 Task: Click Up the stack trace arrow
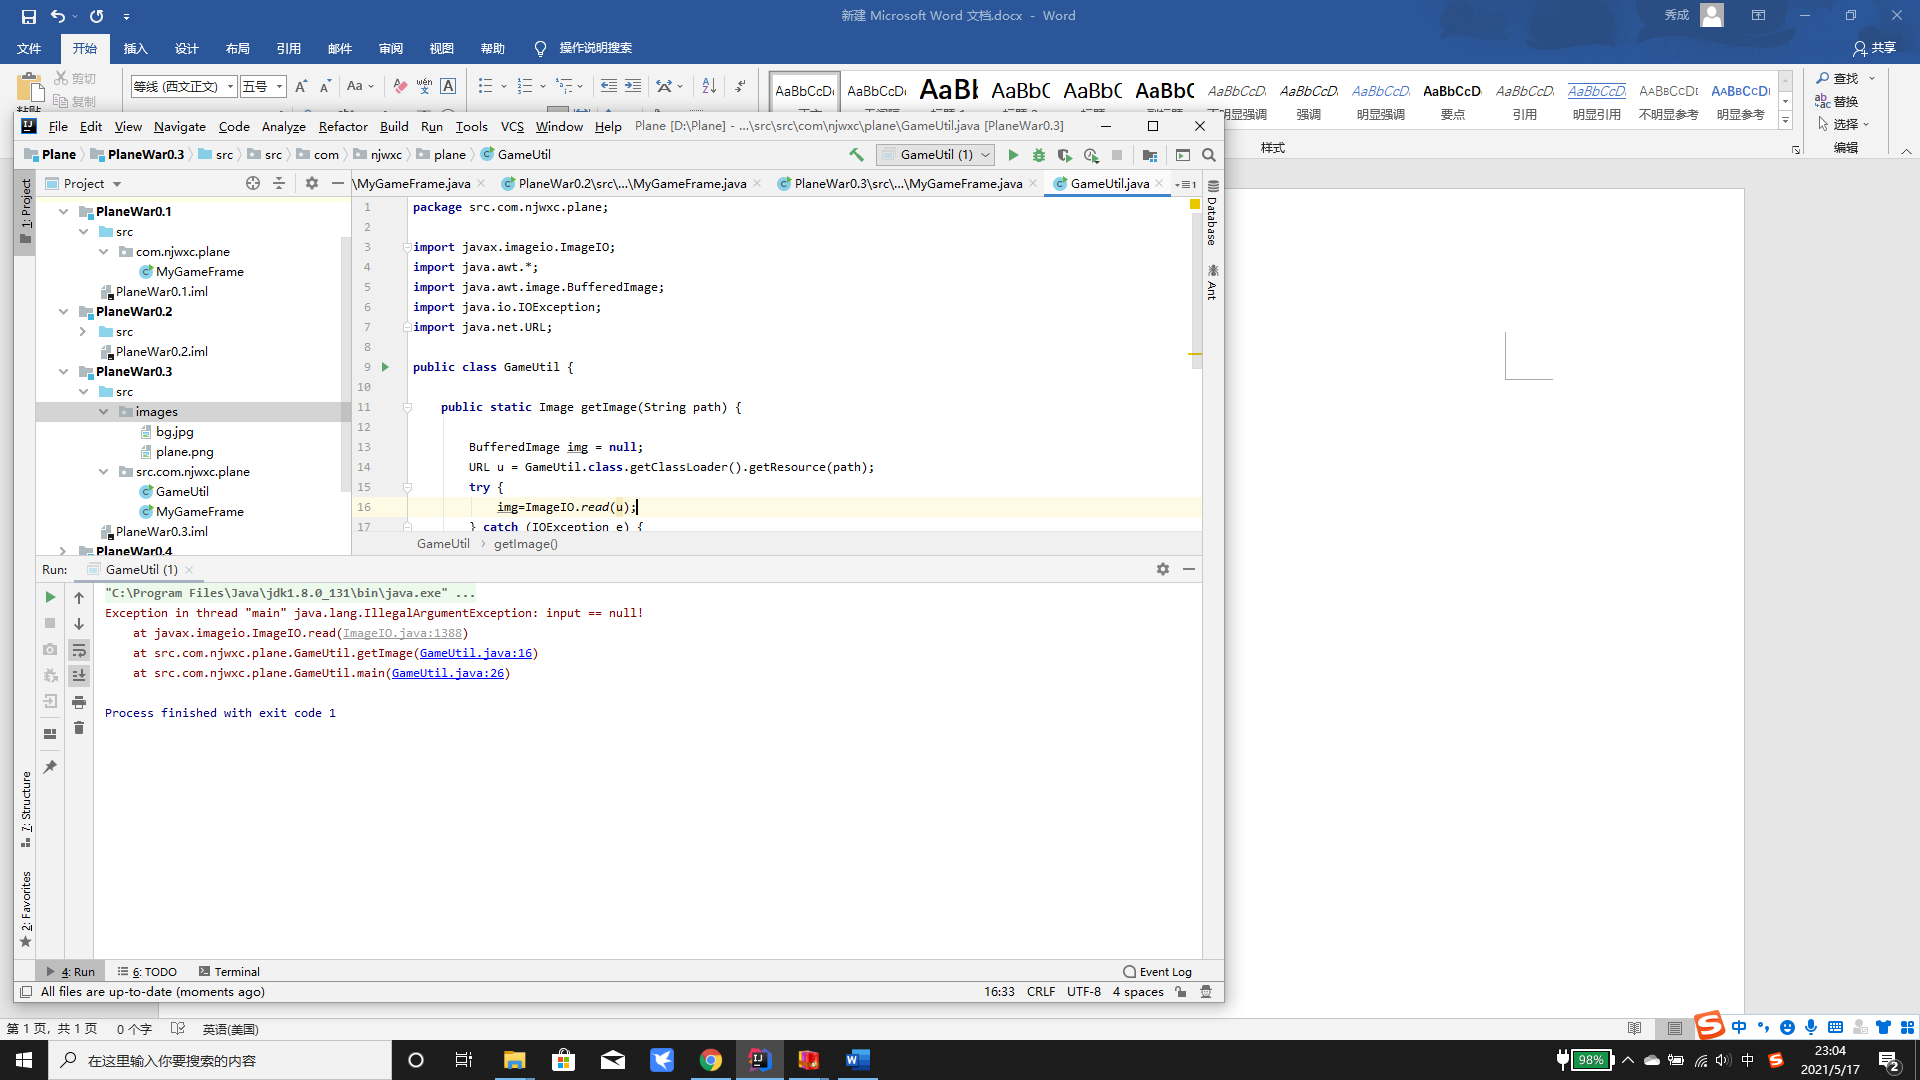79,598
